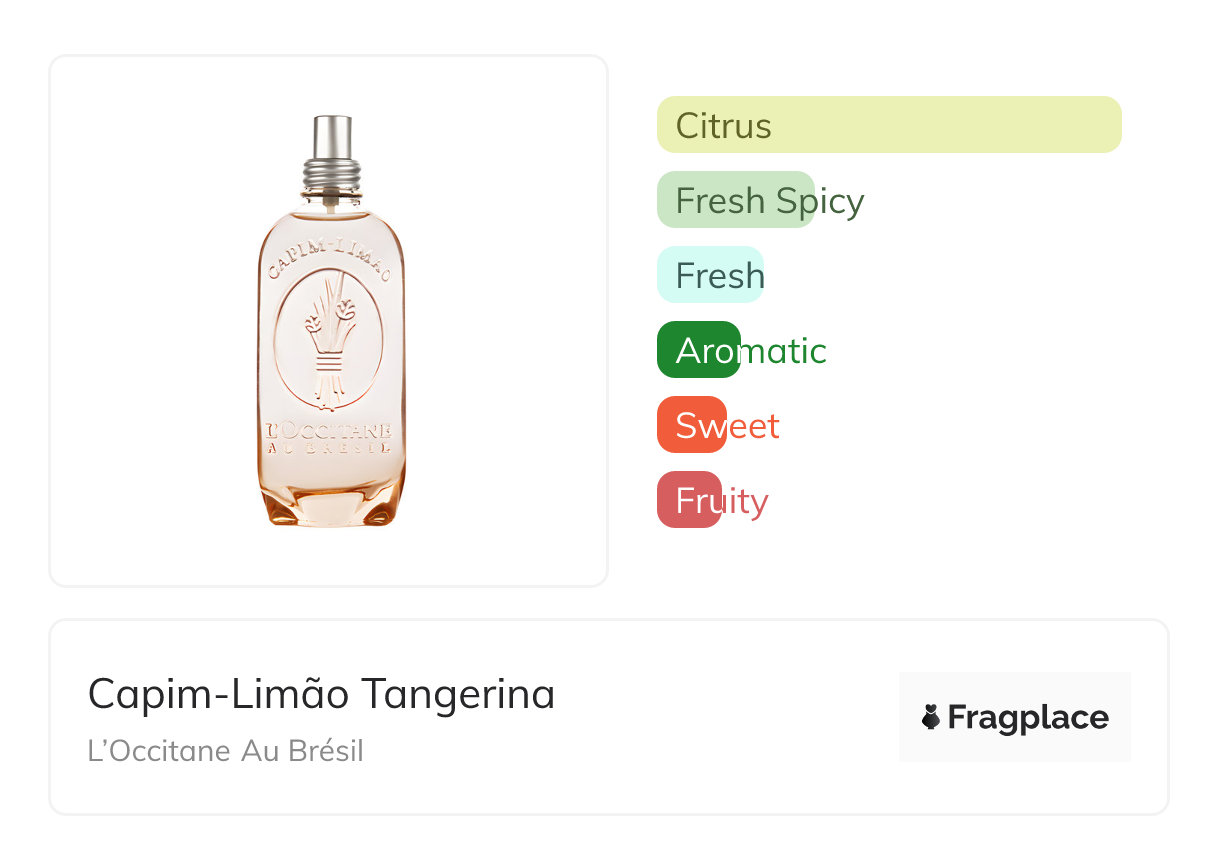Select the Citrus accord bar
The image size is (1218, 864).
(888, 125)
